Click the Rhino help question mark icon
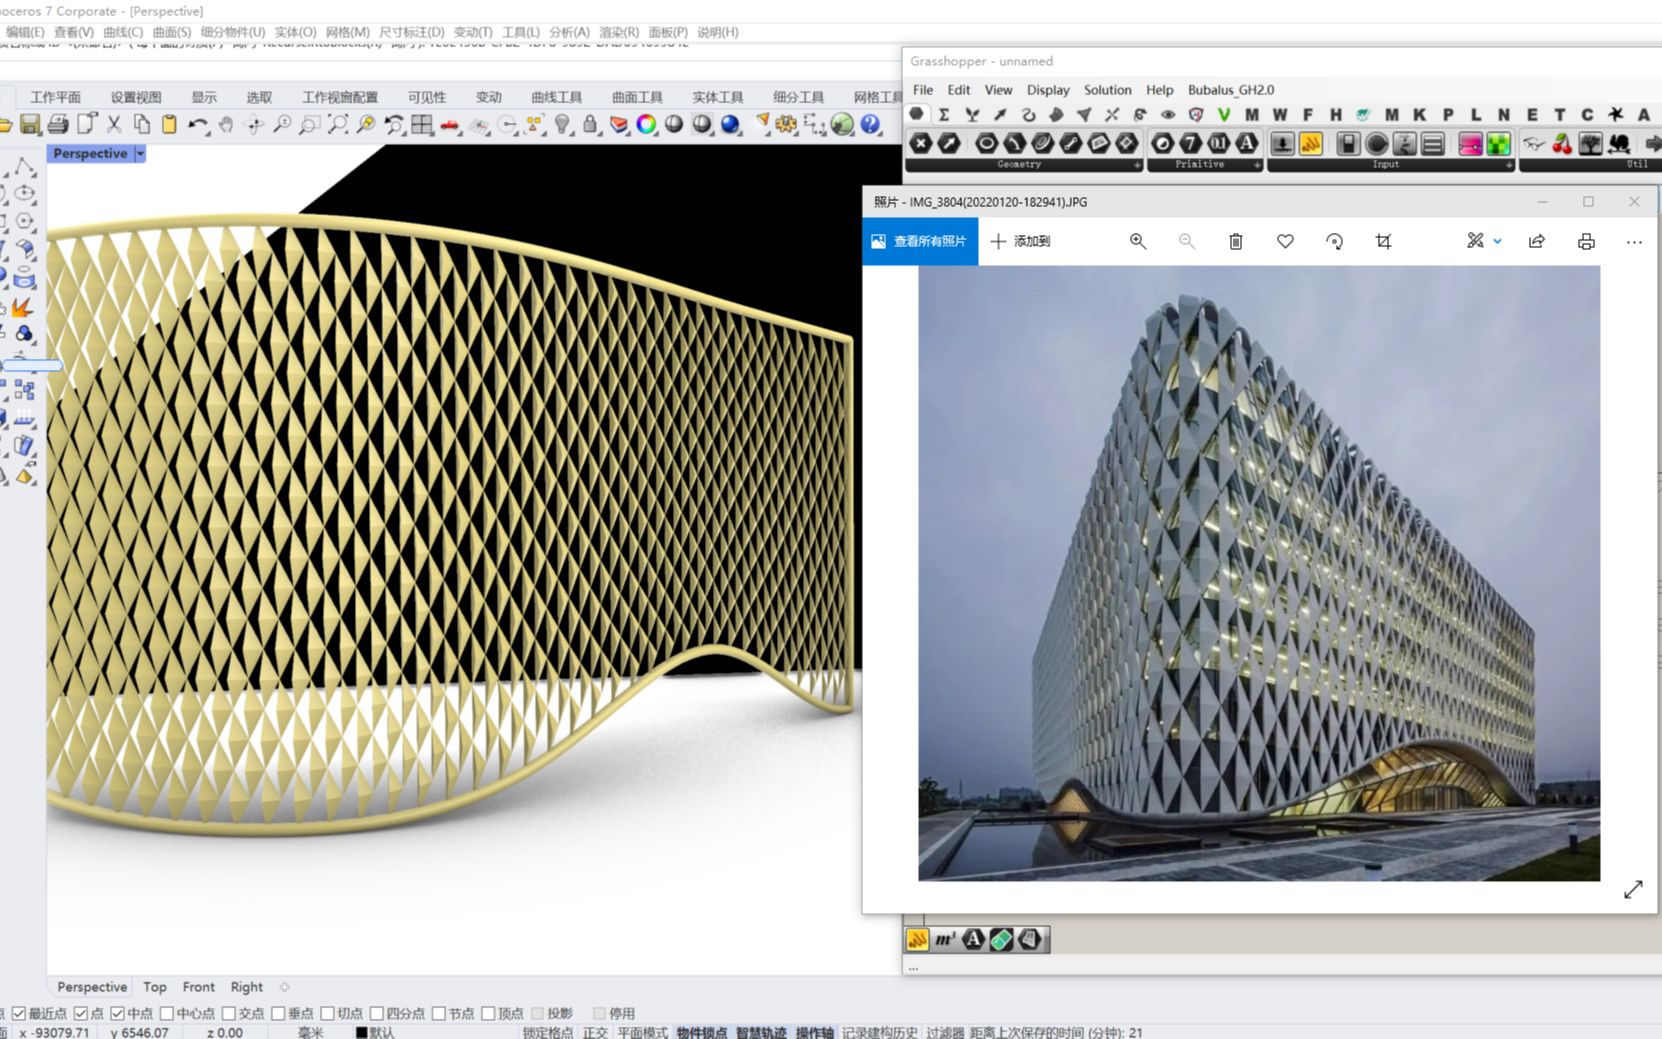 coord(871,125)
